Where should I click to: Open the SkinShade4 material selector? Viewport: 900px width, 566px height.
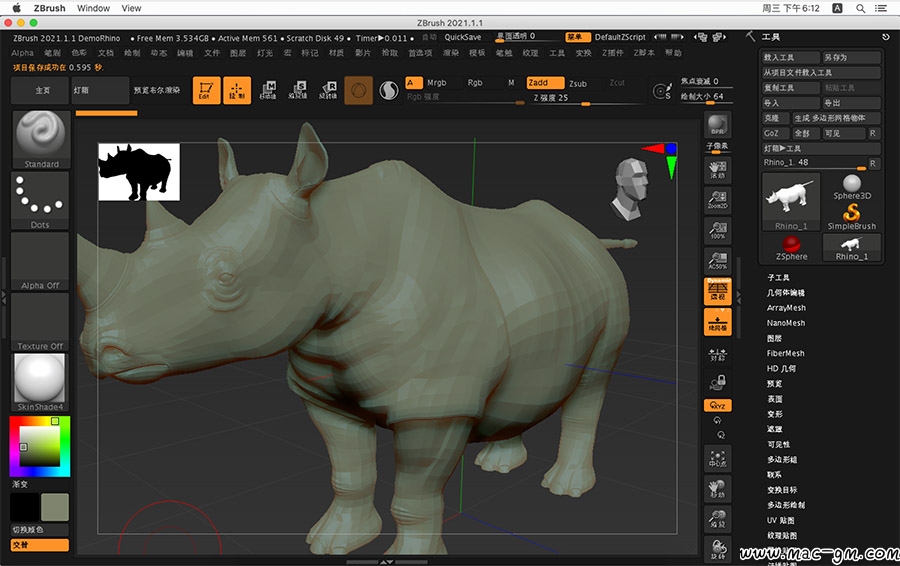40,382
